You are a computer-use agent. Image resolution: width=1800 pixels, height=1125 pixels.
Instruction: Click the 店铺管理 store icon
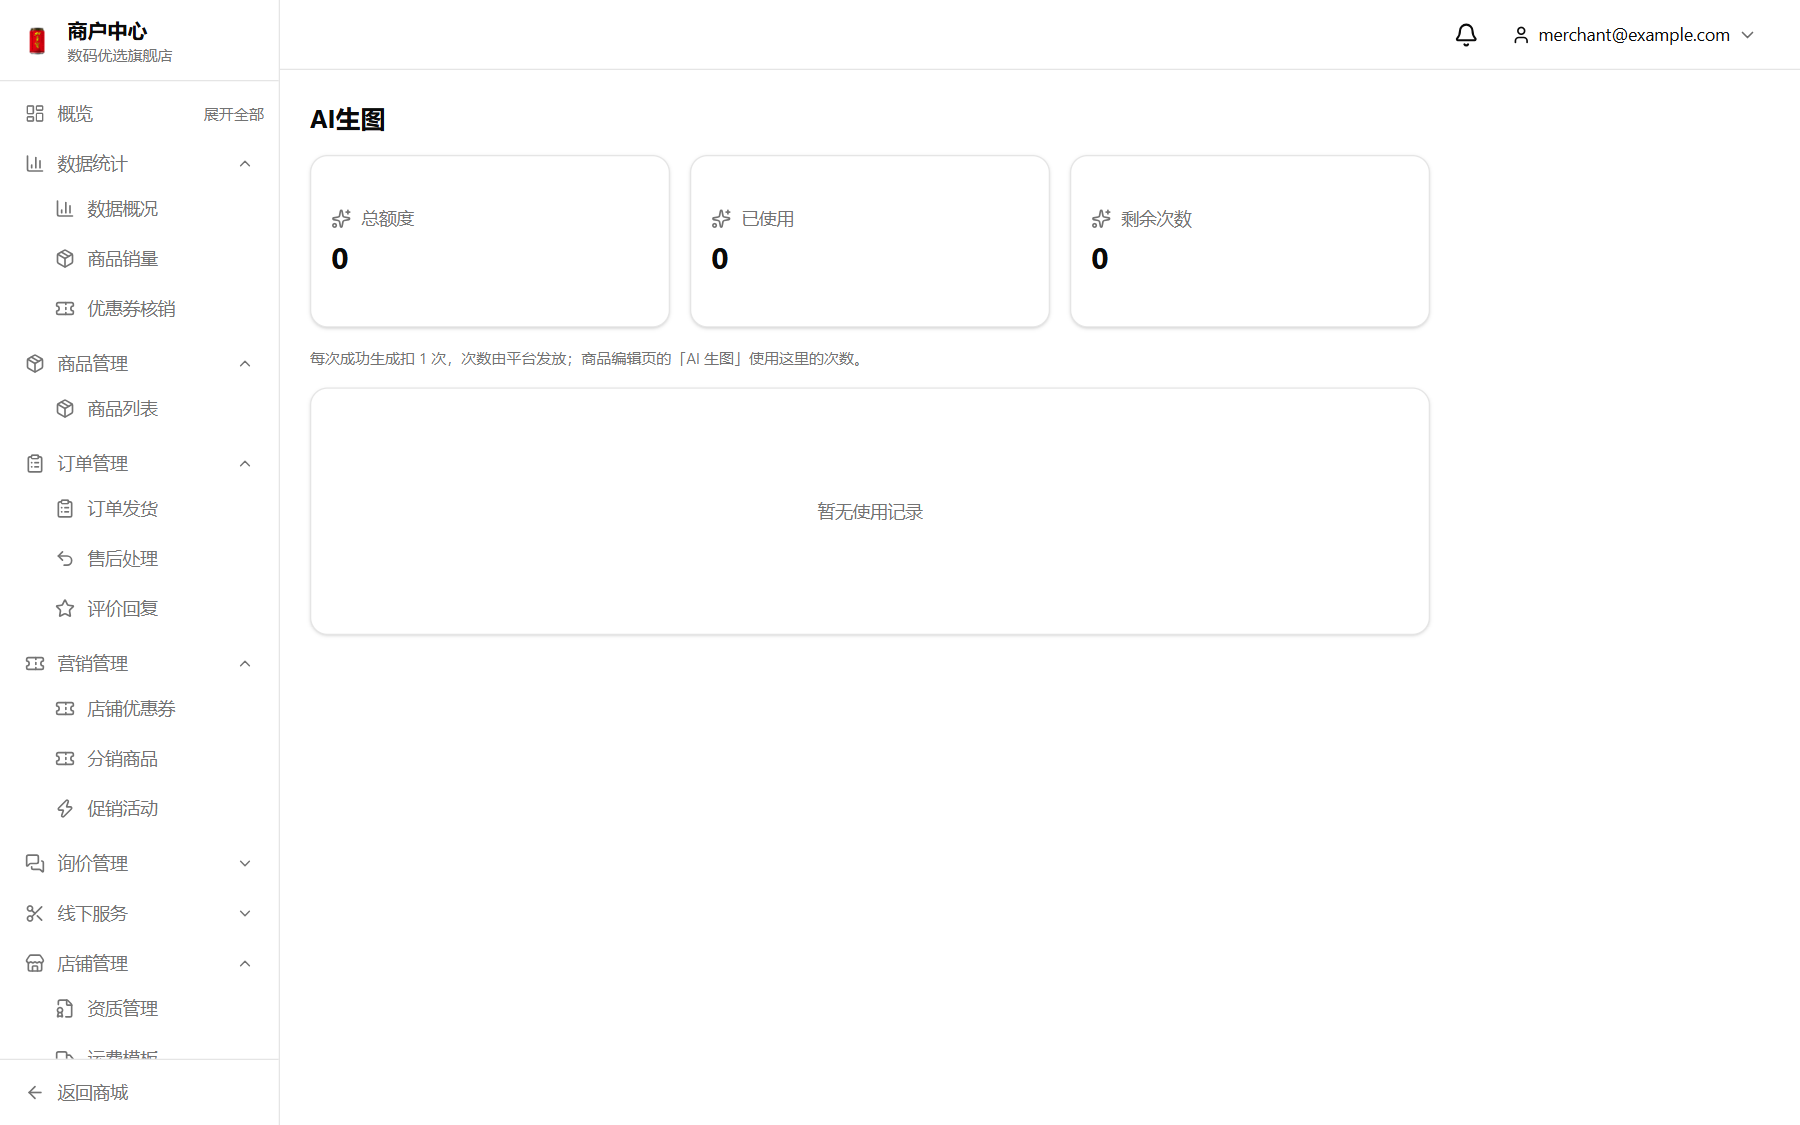point(35,964)
